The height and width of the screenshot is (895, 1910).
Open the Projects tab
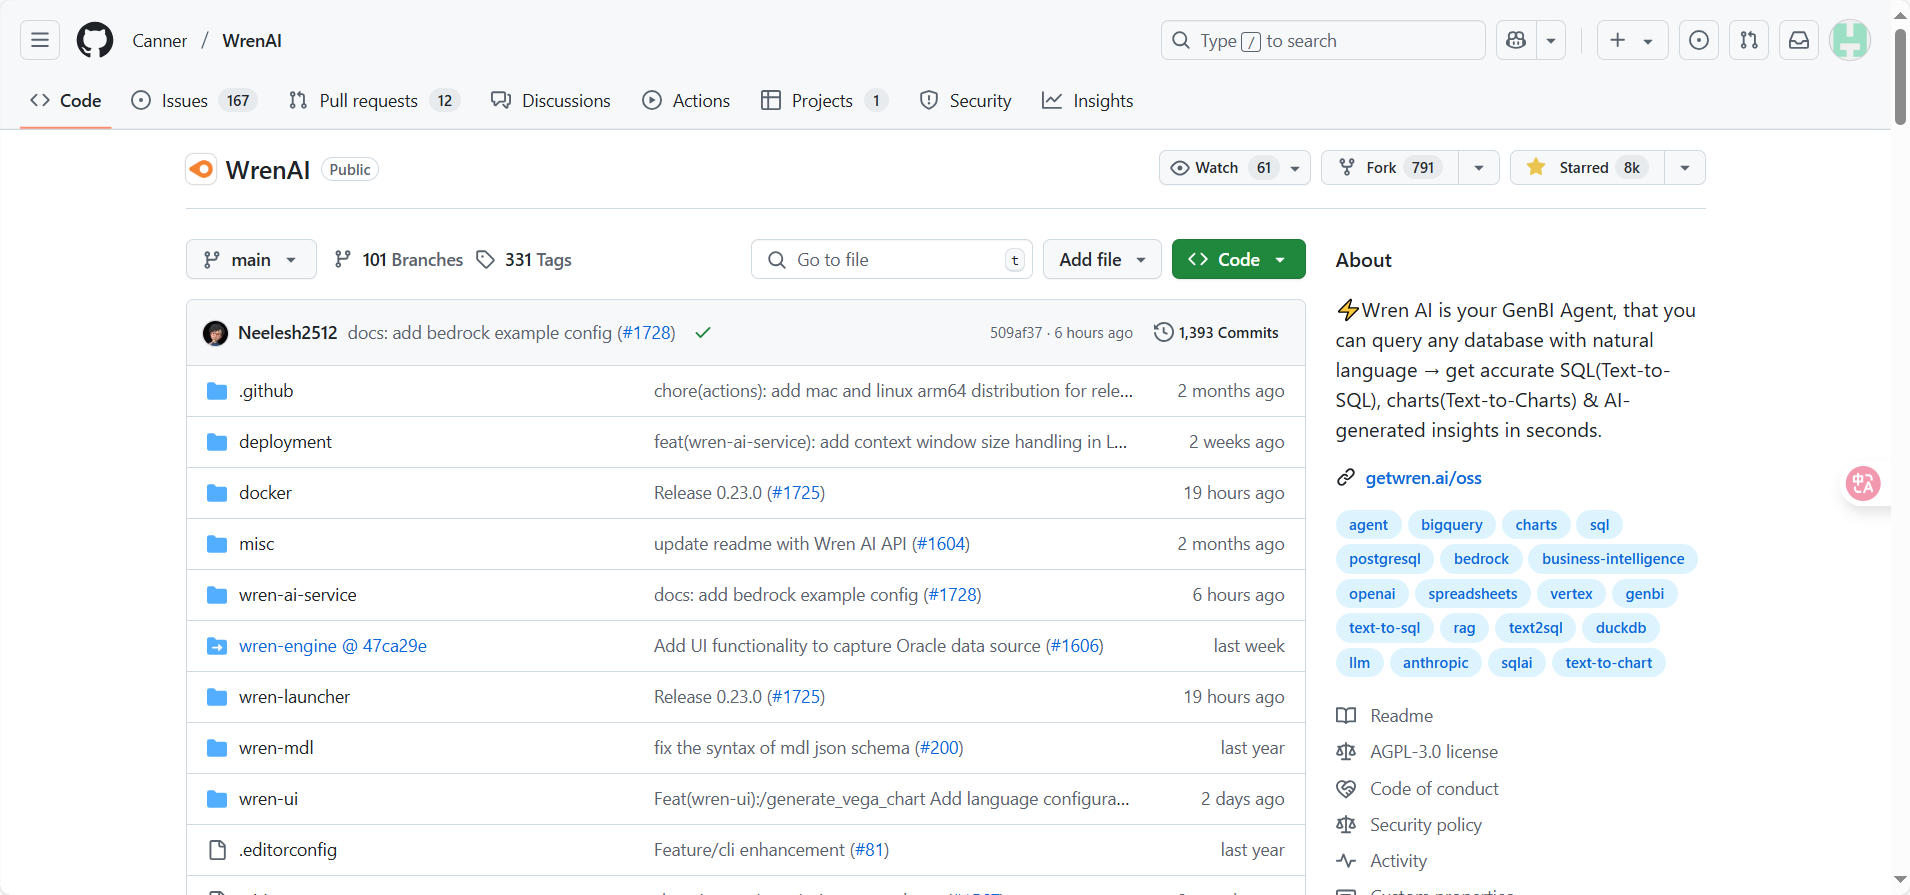tap(824, 100)
